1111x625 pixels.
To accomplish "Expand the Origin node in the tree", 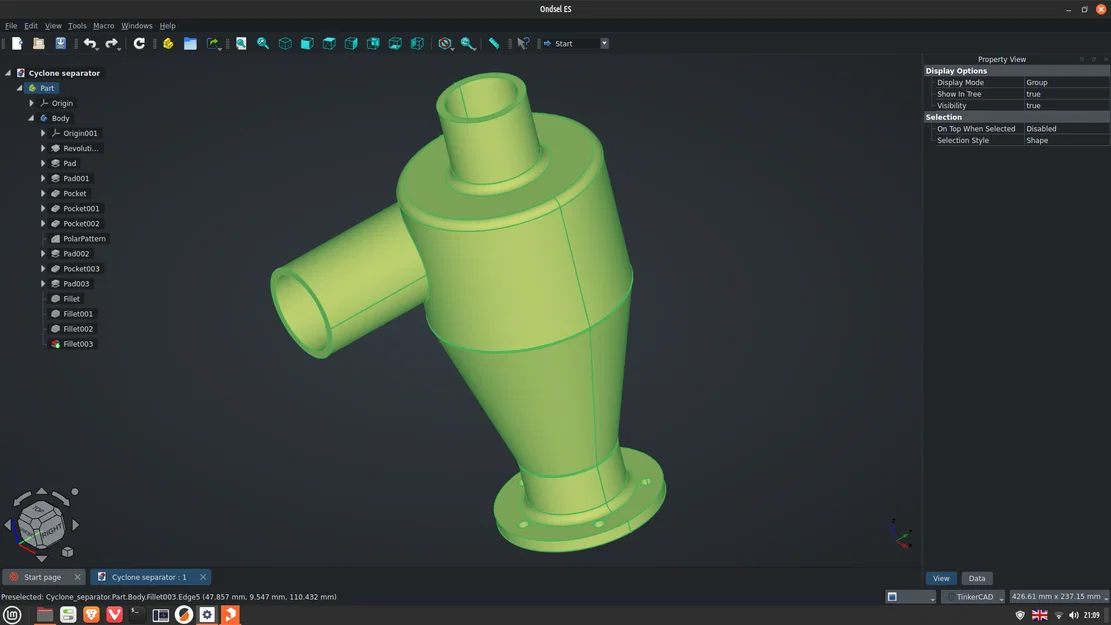I will coord(31,103).
